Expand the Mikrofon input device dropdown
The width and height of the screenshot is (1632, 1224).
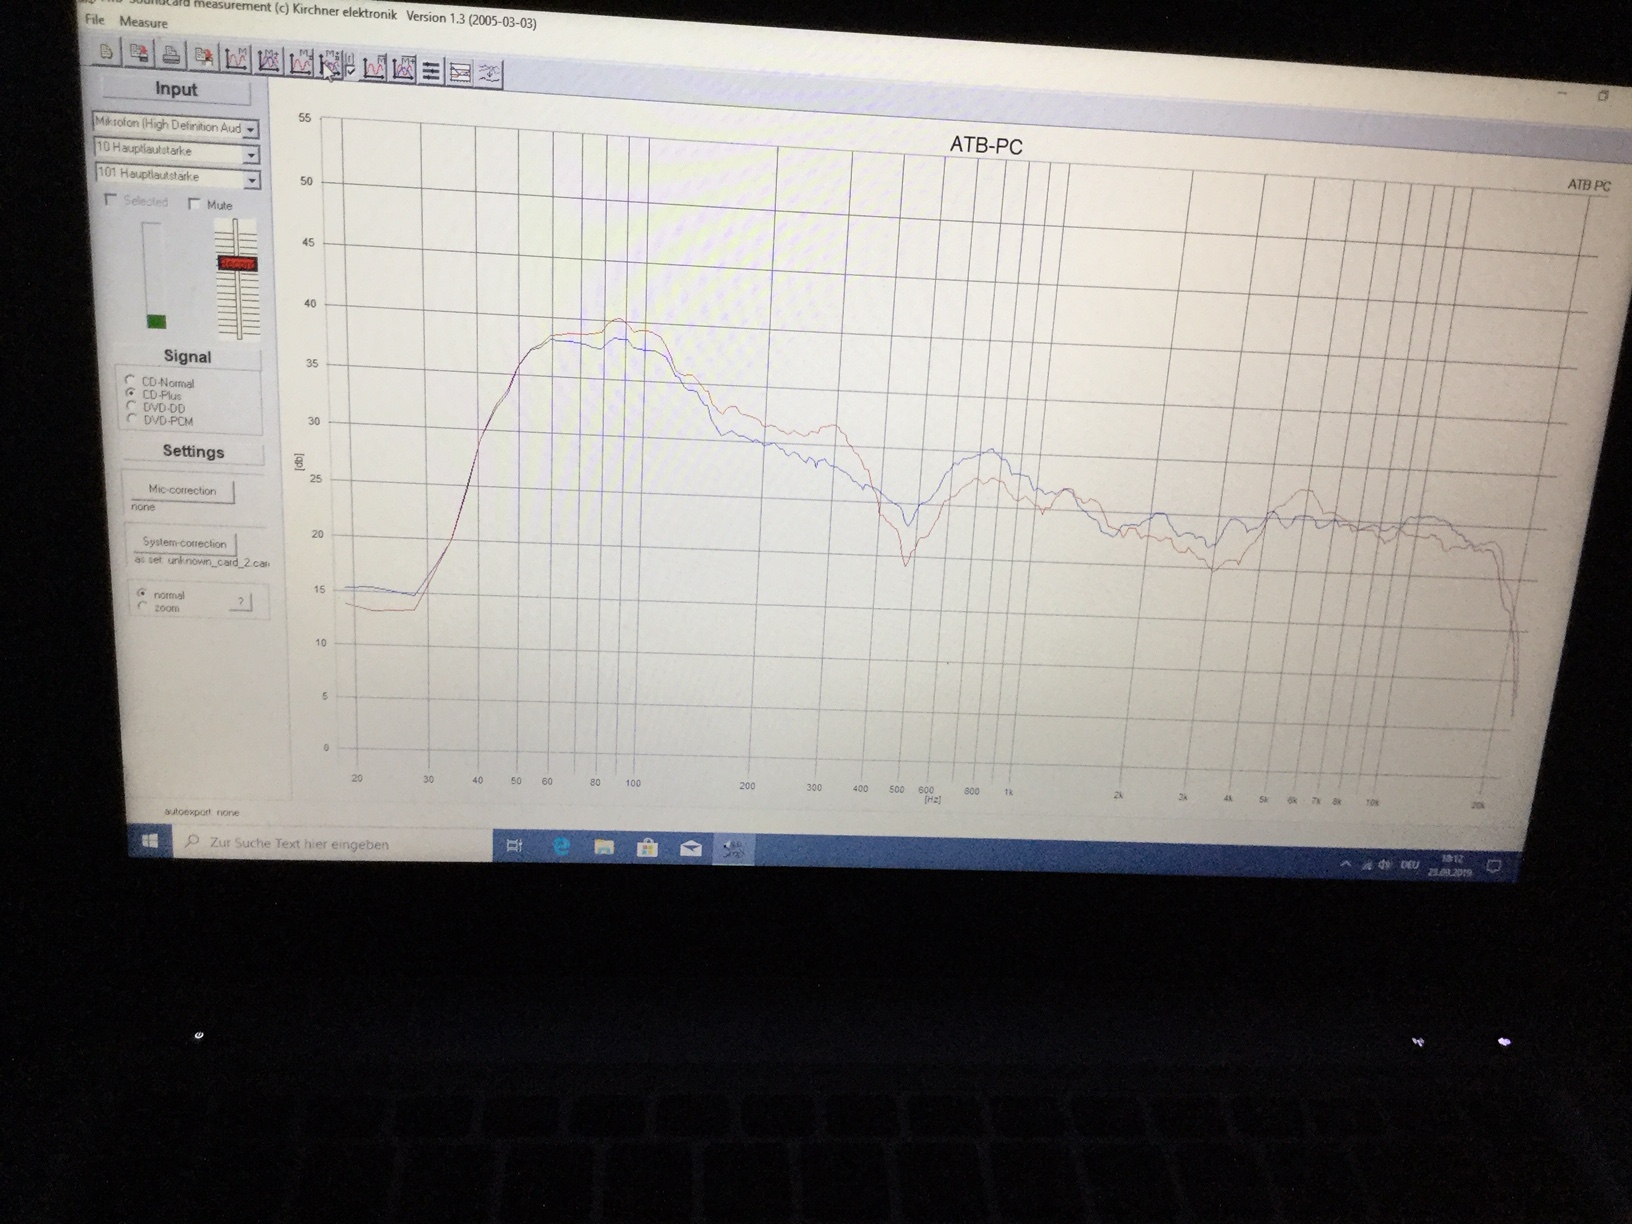251,129
